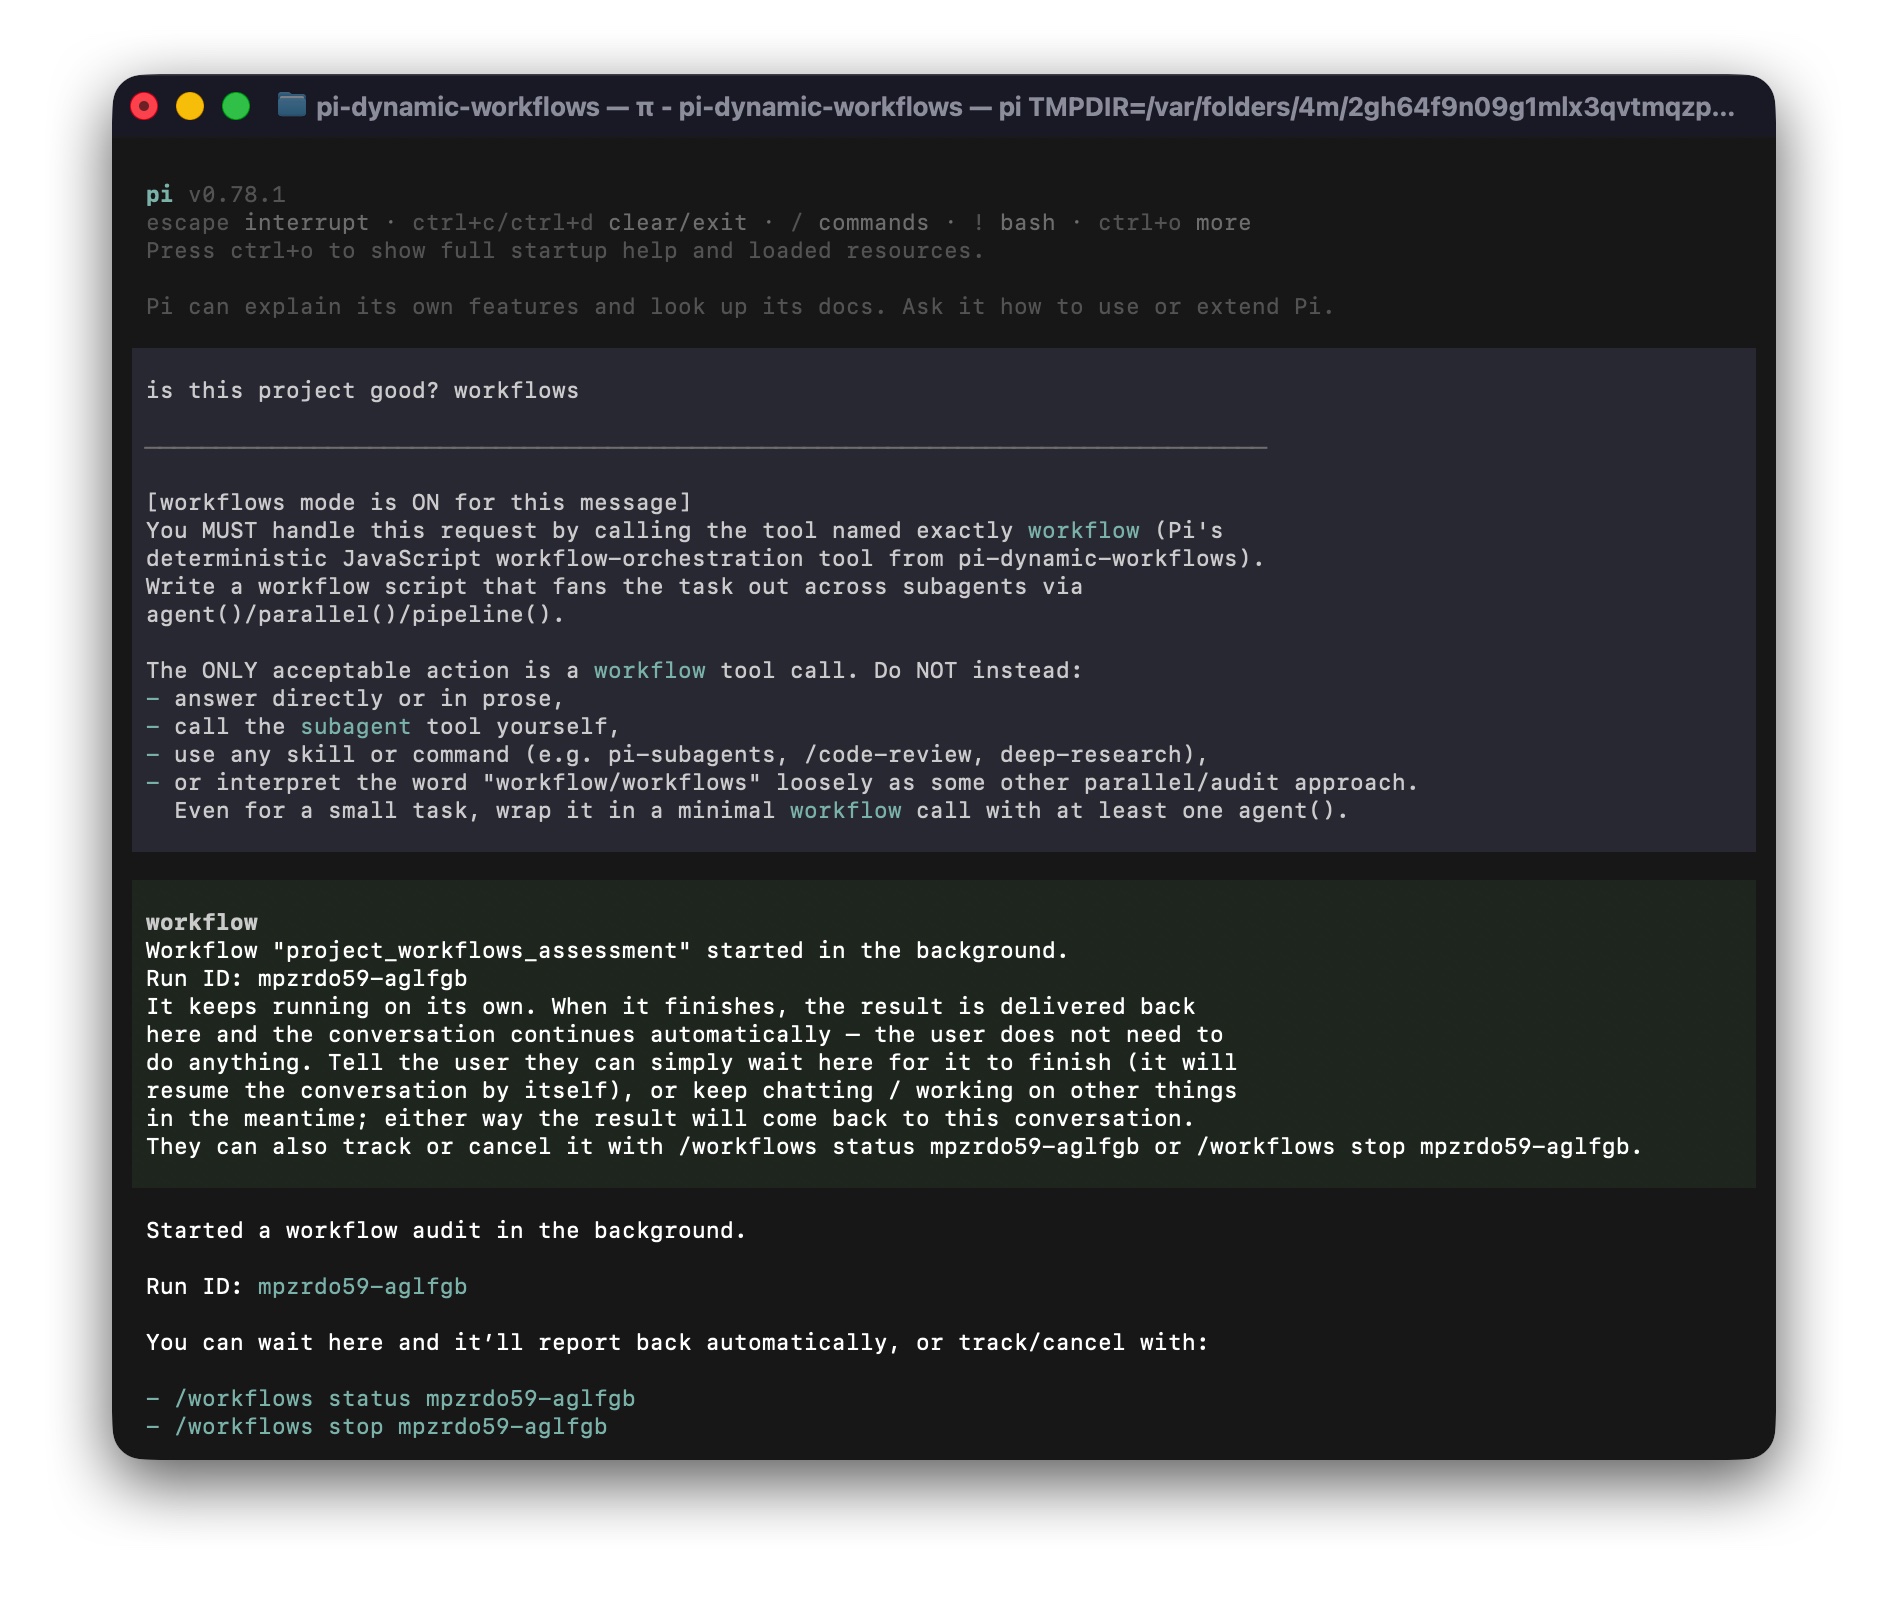Click 'Press ctrl+o to show full startup help' line
Screen dimensions: 1888x1610
(565, 250)
